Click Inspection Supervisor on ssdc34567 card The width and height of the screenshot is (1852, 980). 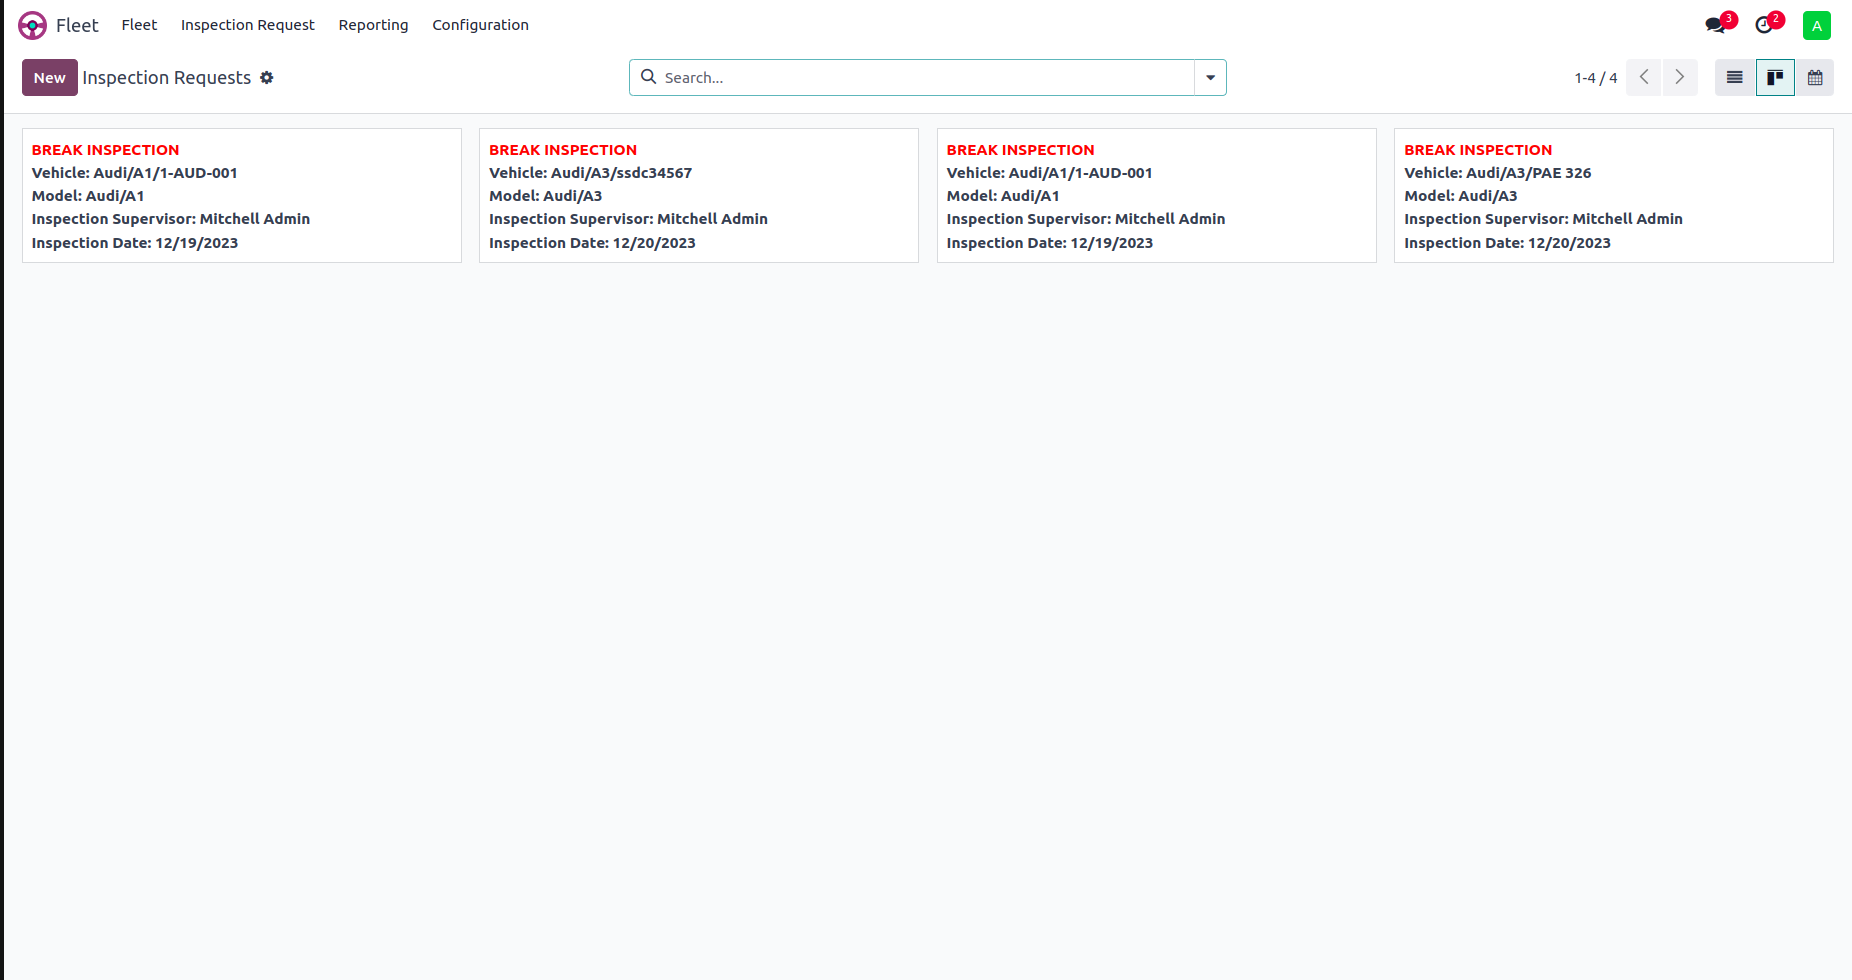coord(628,219)
